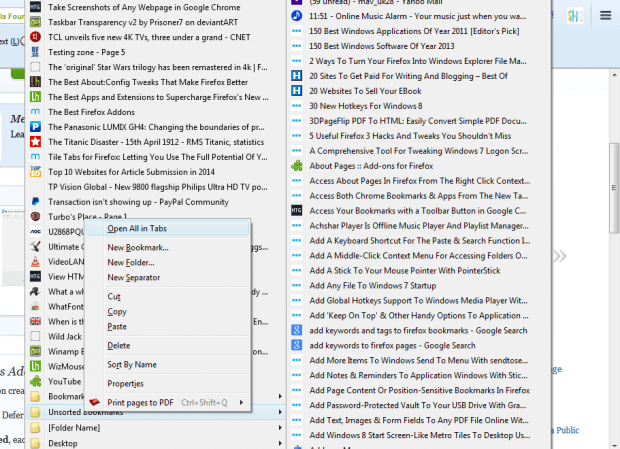
Task: Open 5 Useful Firefox 3 Hacks And Tweaks
Action: (x=410, y=136)
